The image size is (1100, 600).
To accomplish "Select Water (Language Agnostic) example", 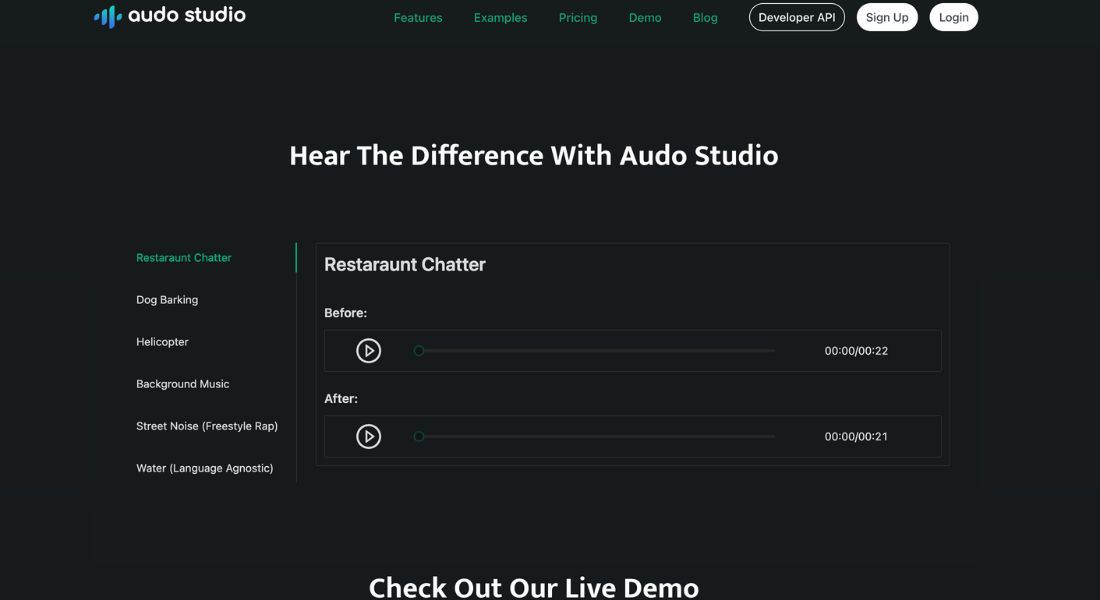I will pos(205,468).
